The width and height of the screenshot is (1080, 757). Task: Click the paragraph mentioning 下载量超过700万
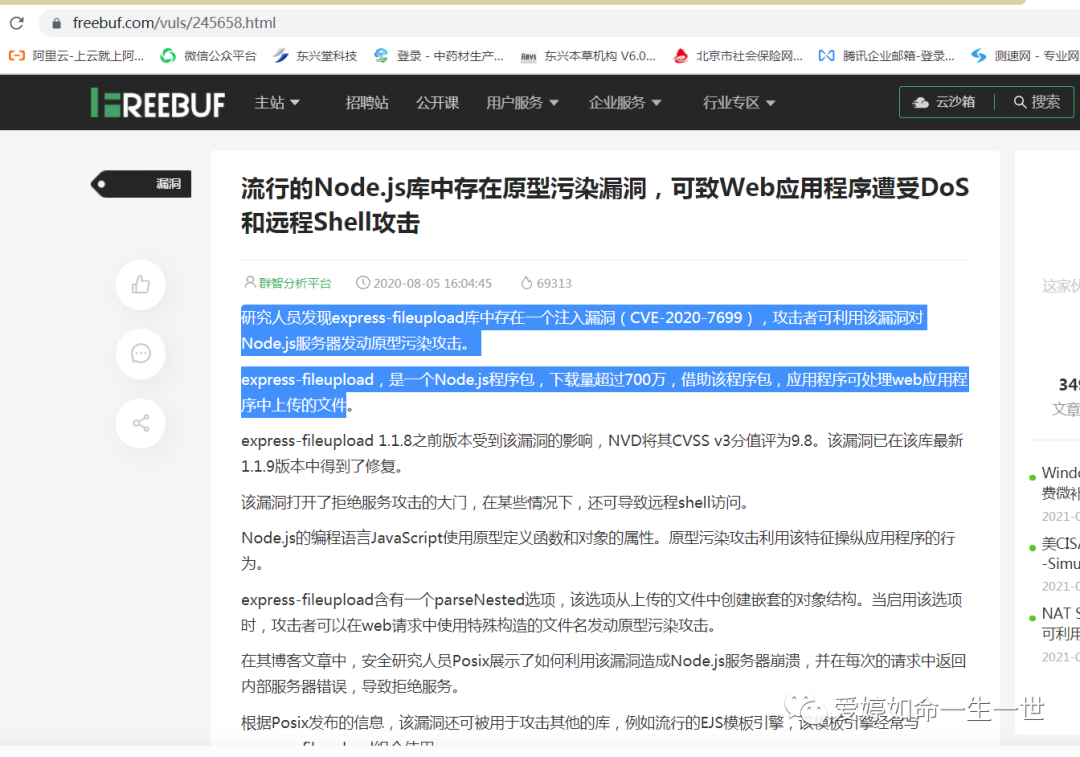coord(605,392)
